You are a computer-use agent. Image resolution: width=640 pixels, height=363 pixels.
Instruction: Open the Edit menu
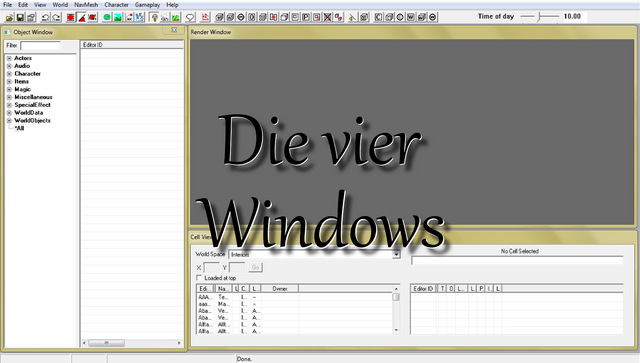[23, 5]
